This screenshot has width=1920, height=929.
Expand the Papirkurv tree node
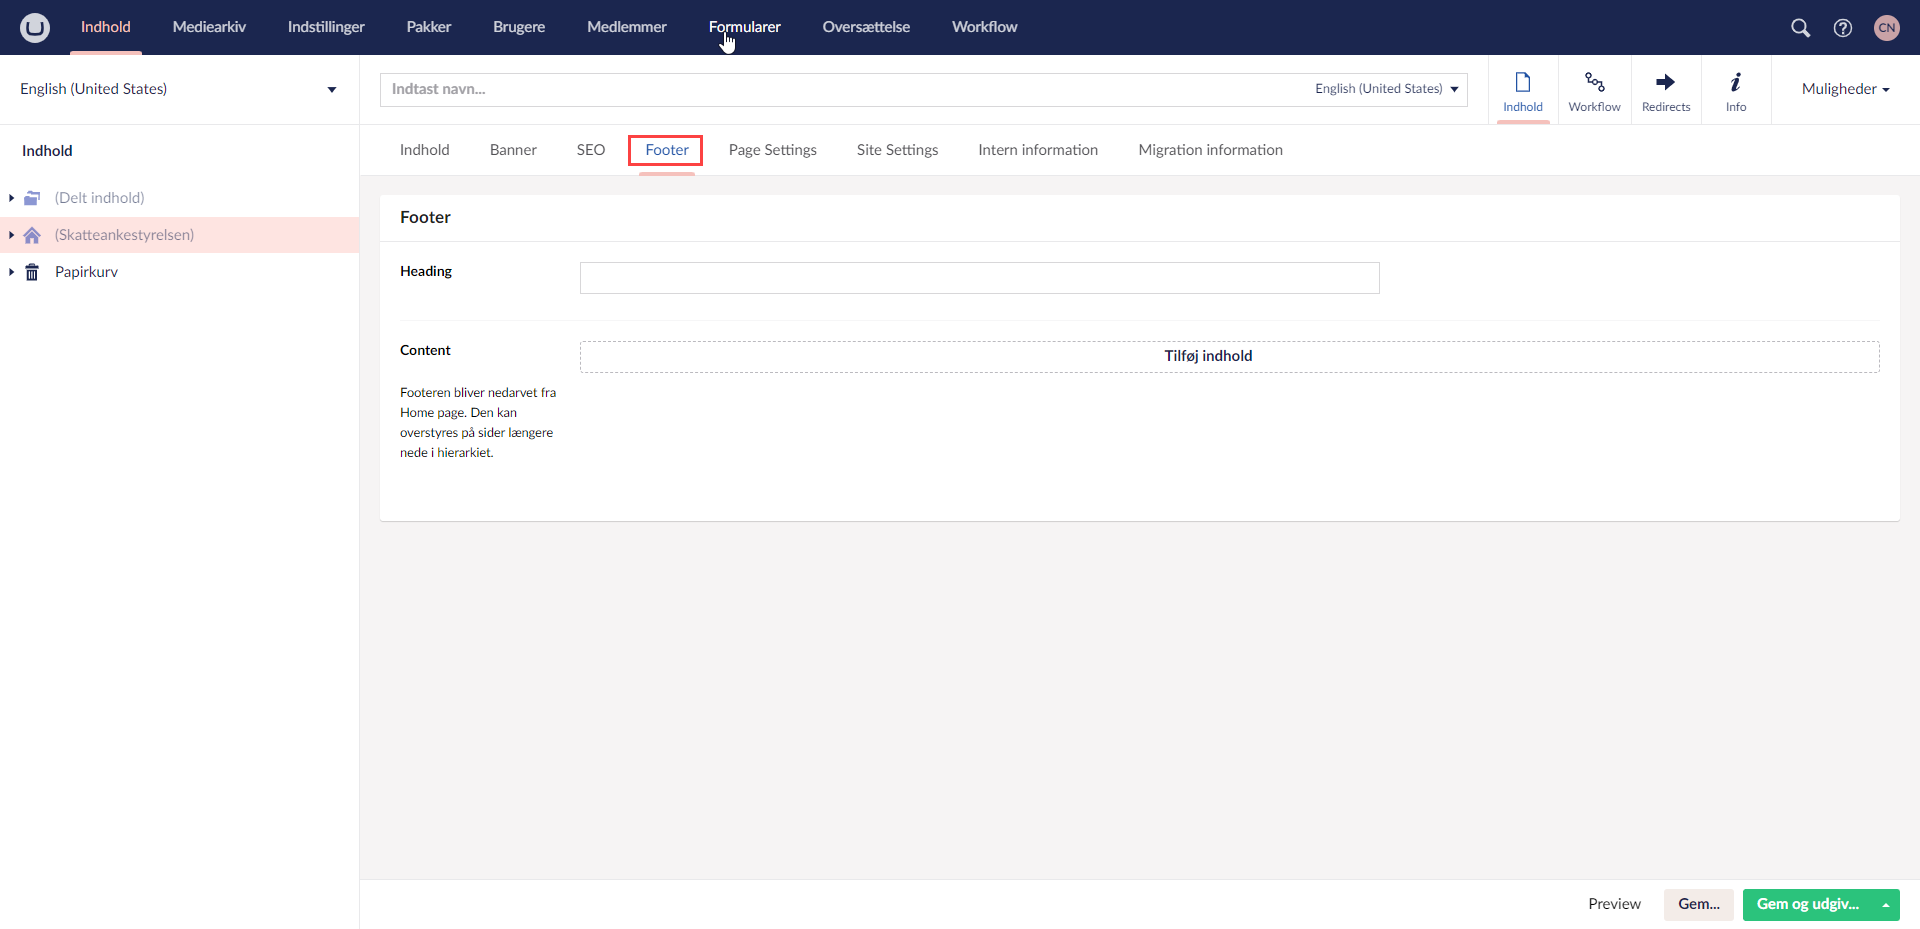(x=11, y=272)
